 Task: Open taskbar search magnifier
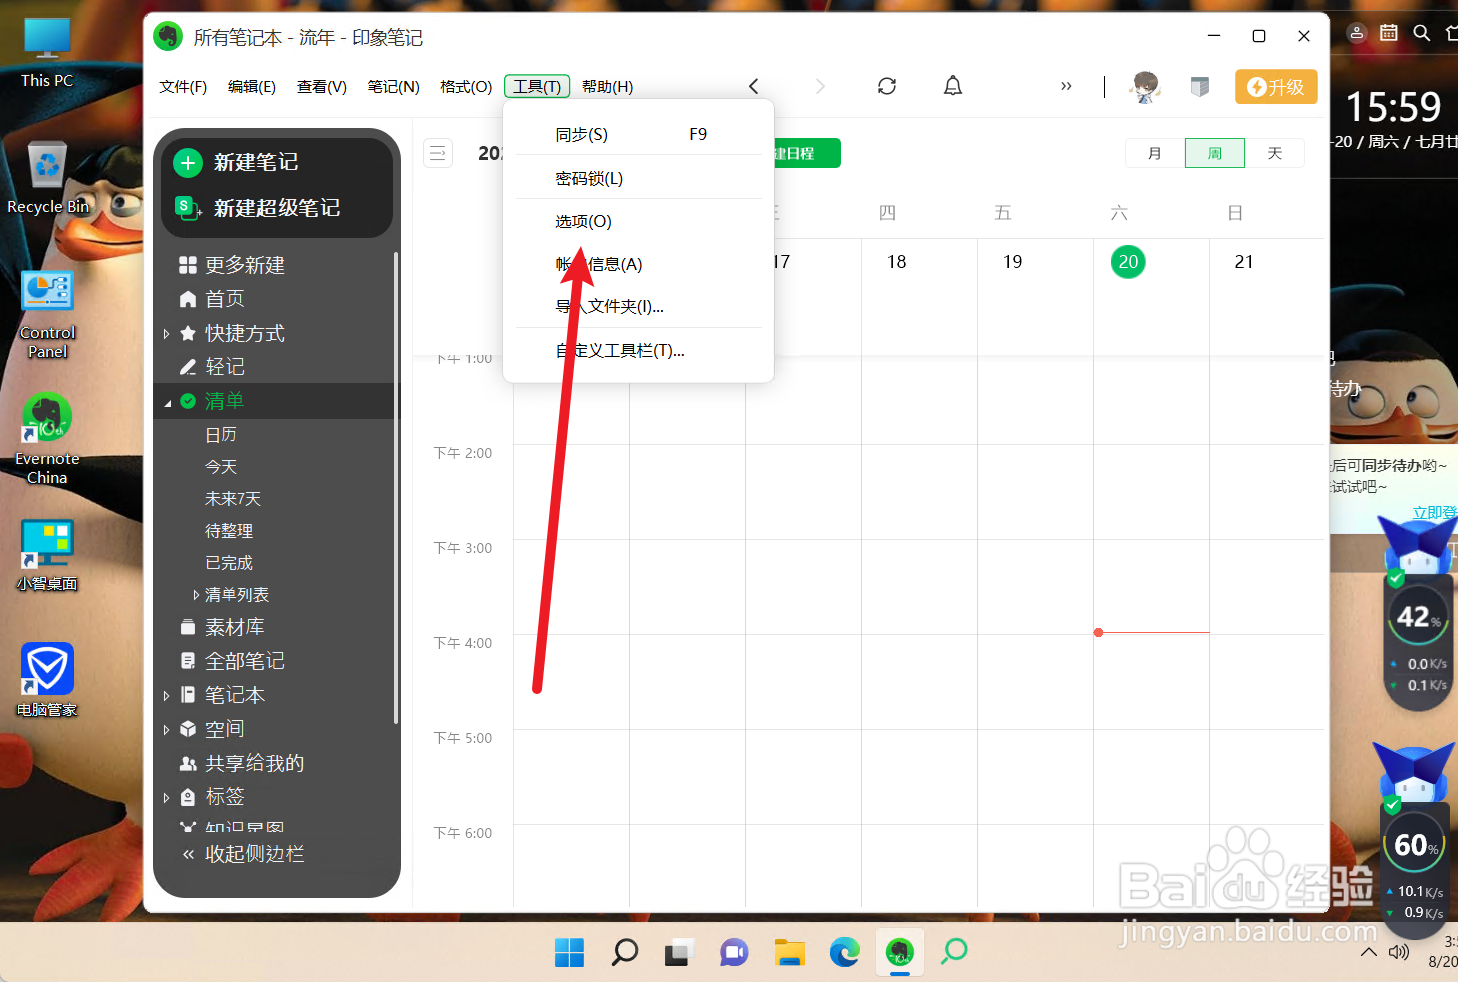click(x=625, y=952)
